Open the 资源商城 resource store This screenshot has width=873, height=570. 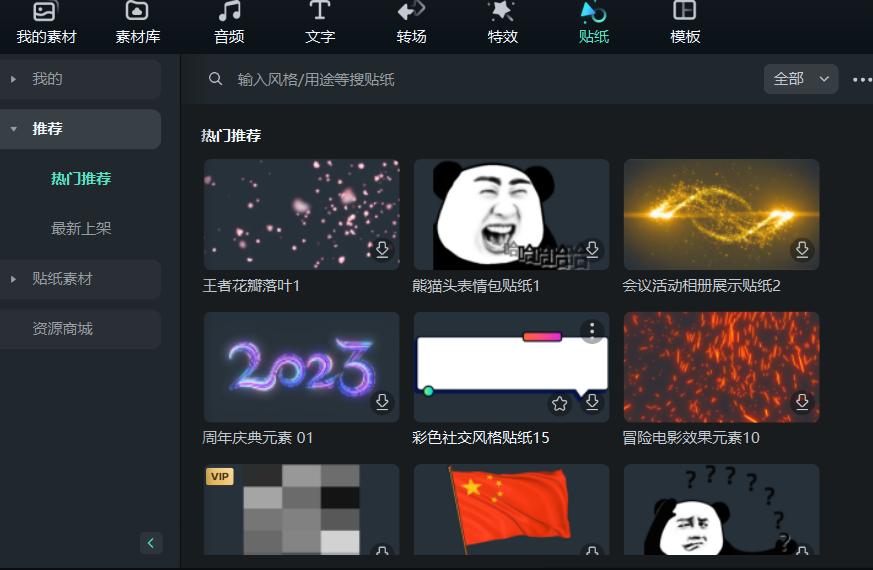(x=80, y=329)
